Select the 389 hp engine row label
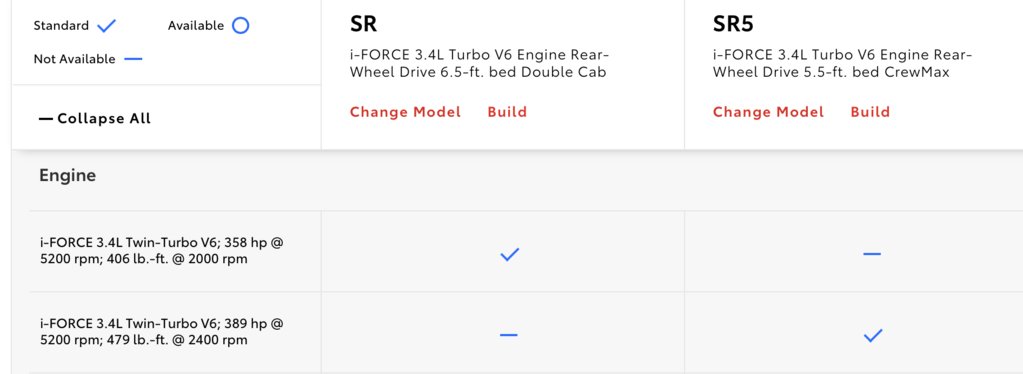 coord(162,332)
